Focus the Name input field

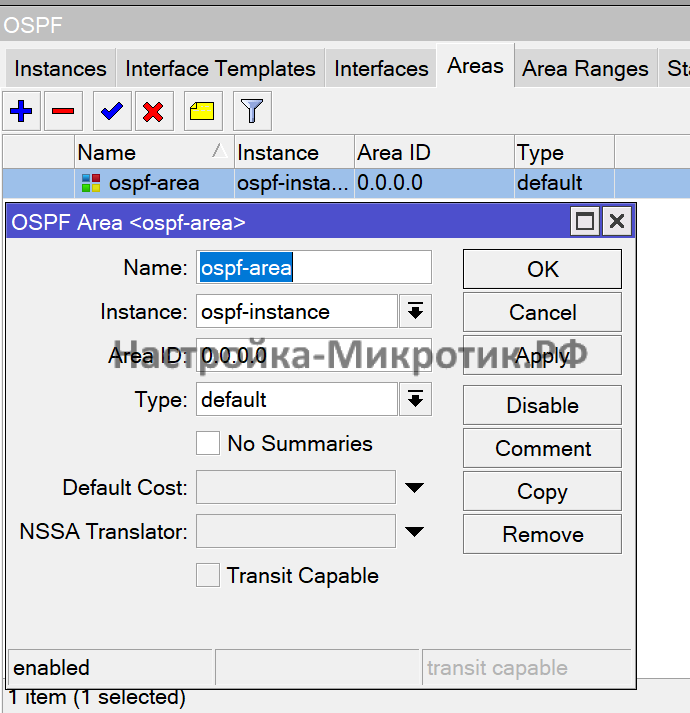(x=314, y=267)
